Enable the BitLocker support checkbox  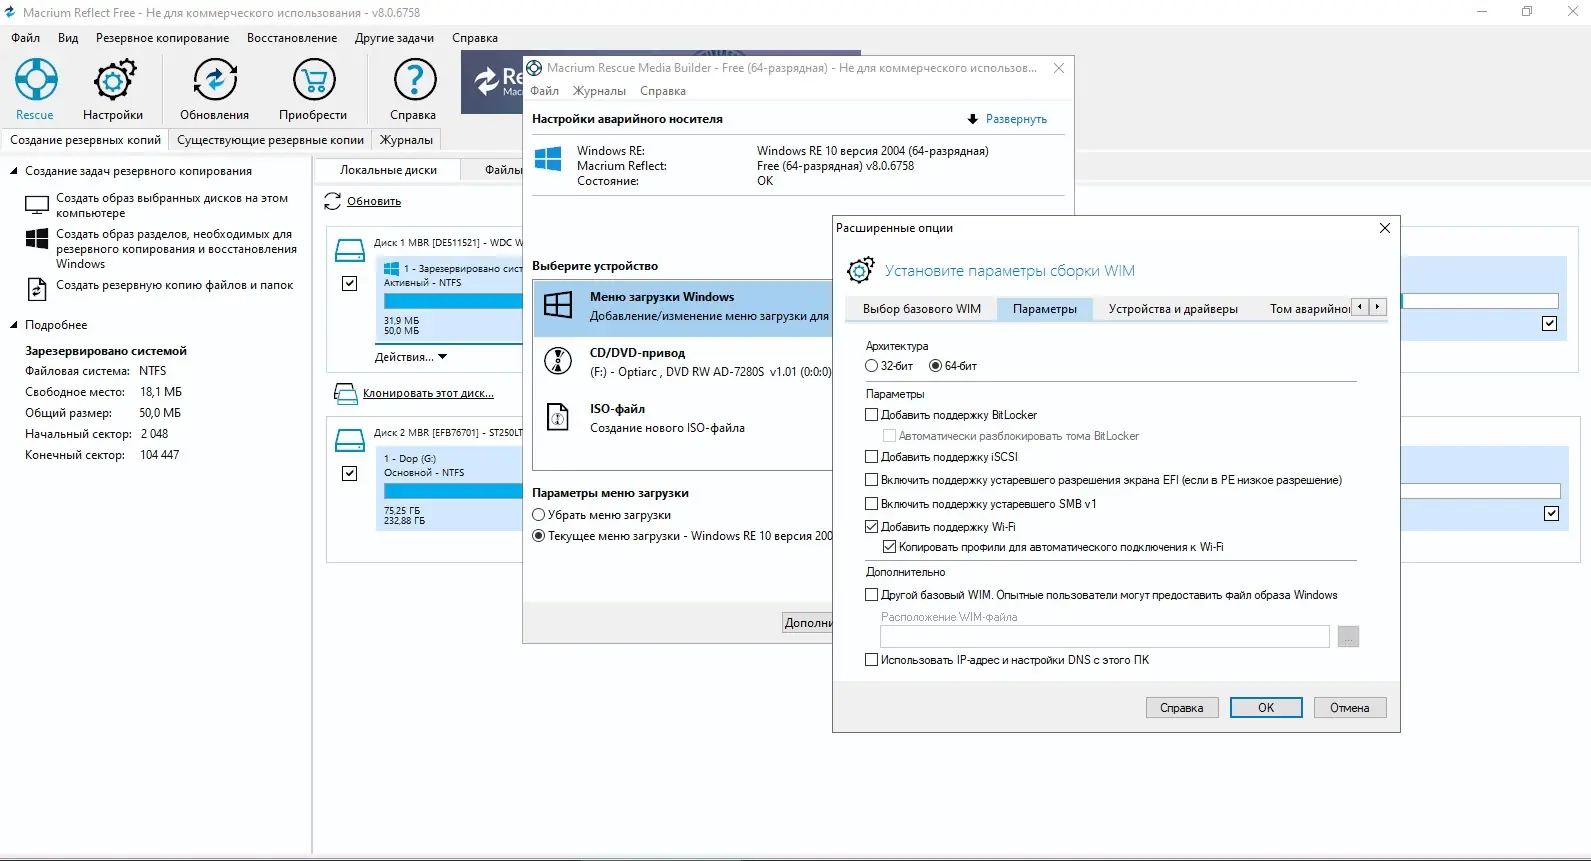pos(871,415)
